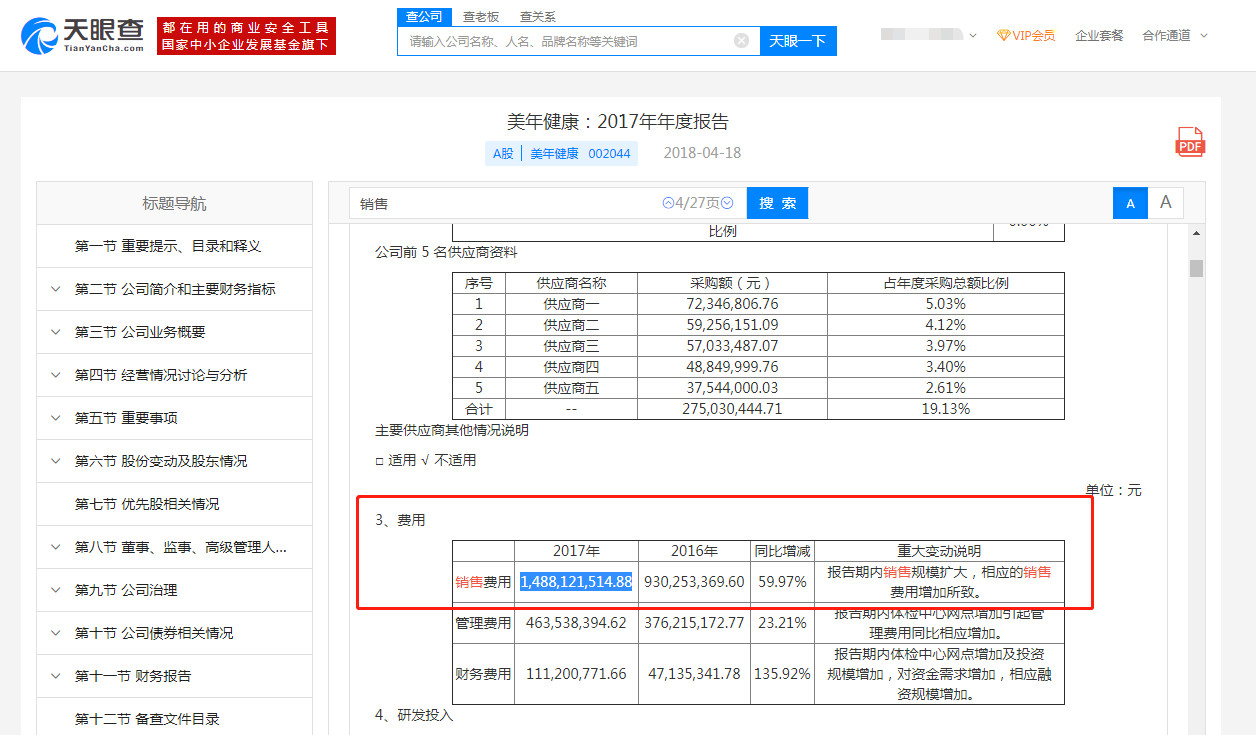Expand the 第二节 公司简介 chevron
Viewport: 1256px width, 735px height.
coord(55,289)
